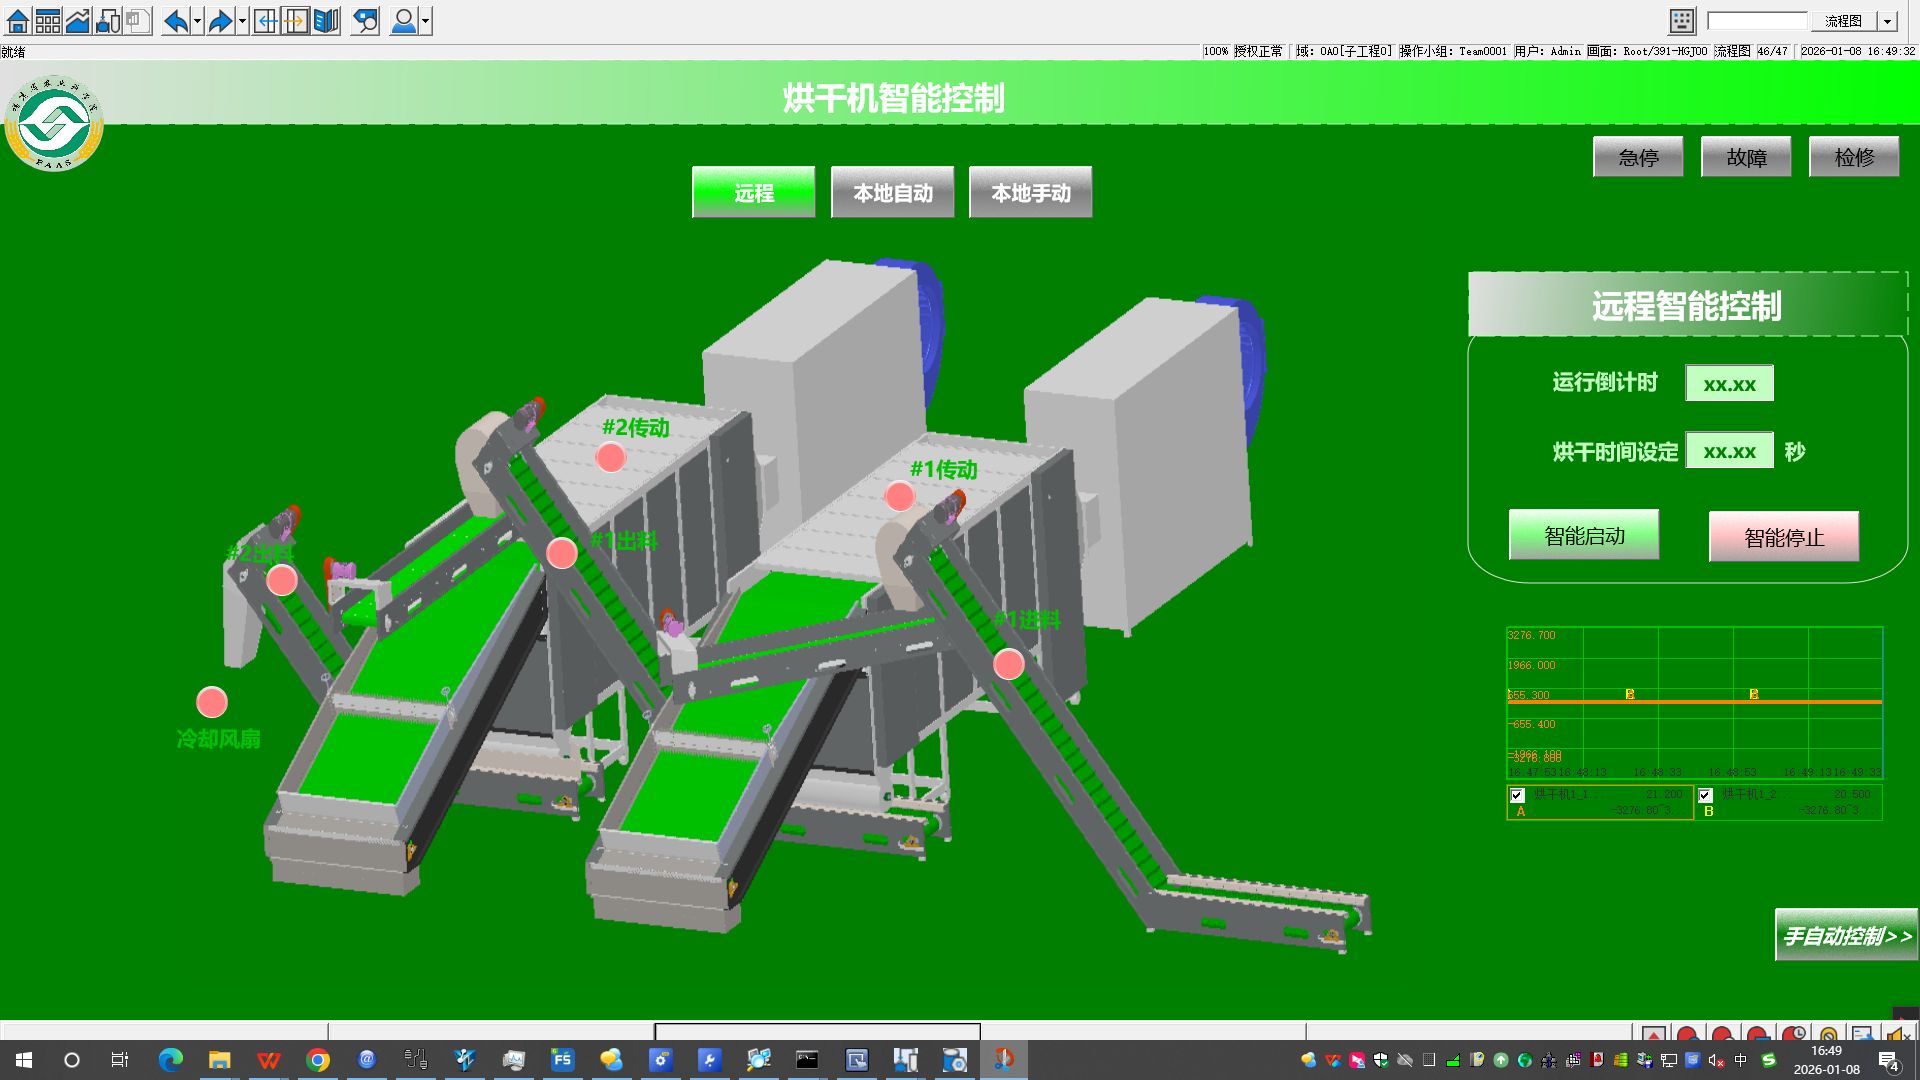Expand the user icon dropdown arrow
Viewport: 1920px width, 1080px height.
coord(426,21)
